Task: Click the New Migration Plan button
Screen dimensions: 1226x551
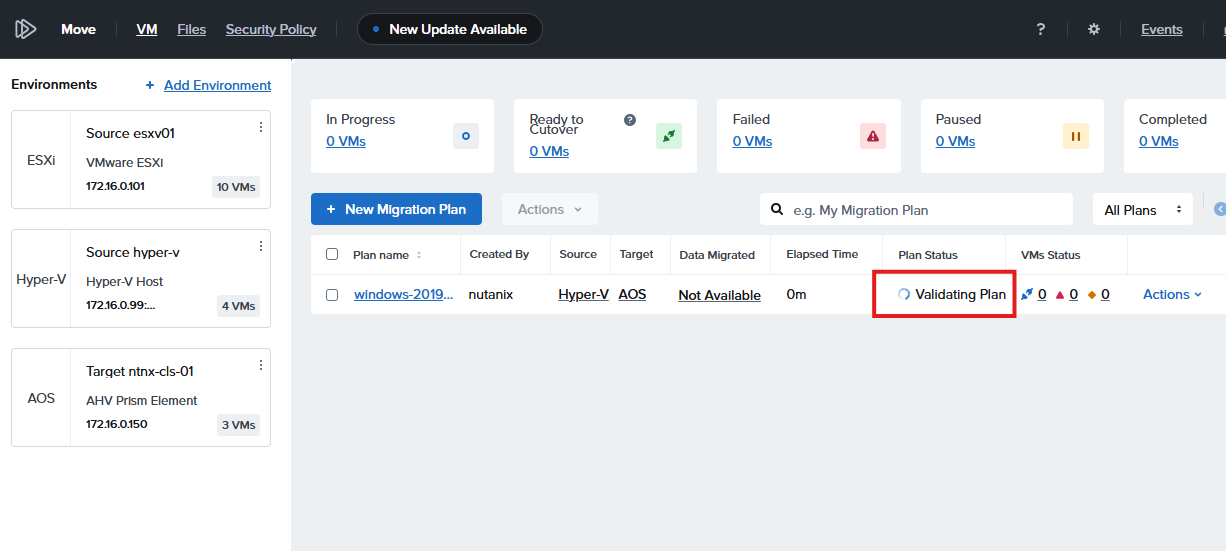Action: tap(396, 209)
